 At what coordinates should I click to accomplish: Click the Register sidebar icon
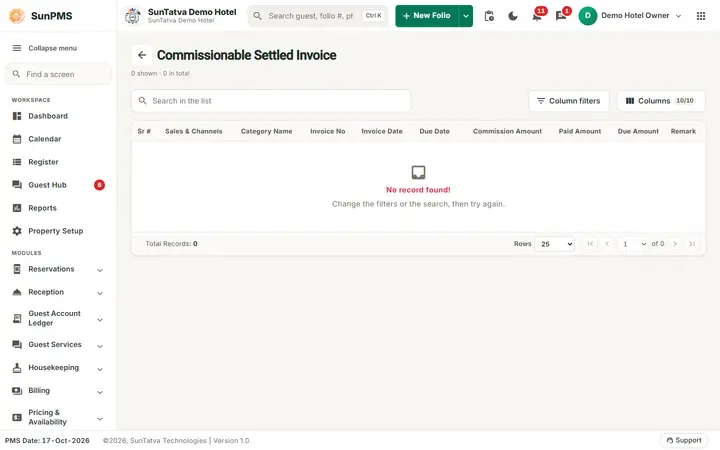pyautogui.click(x=17, y=162)
